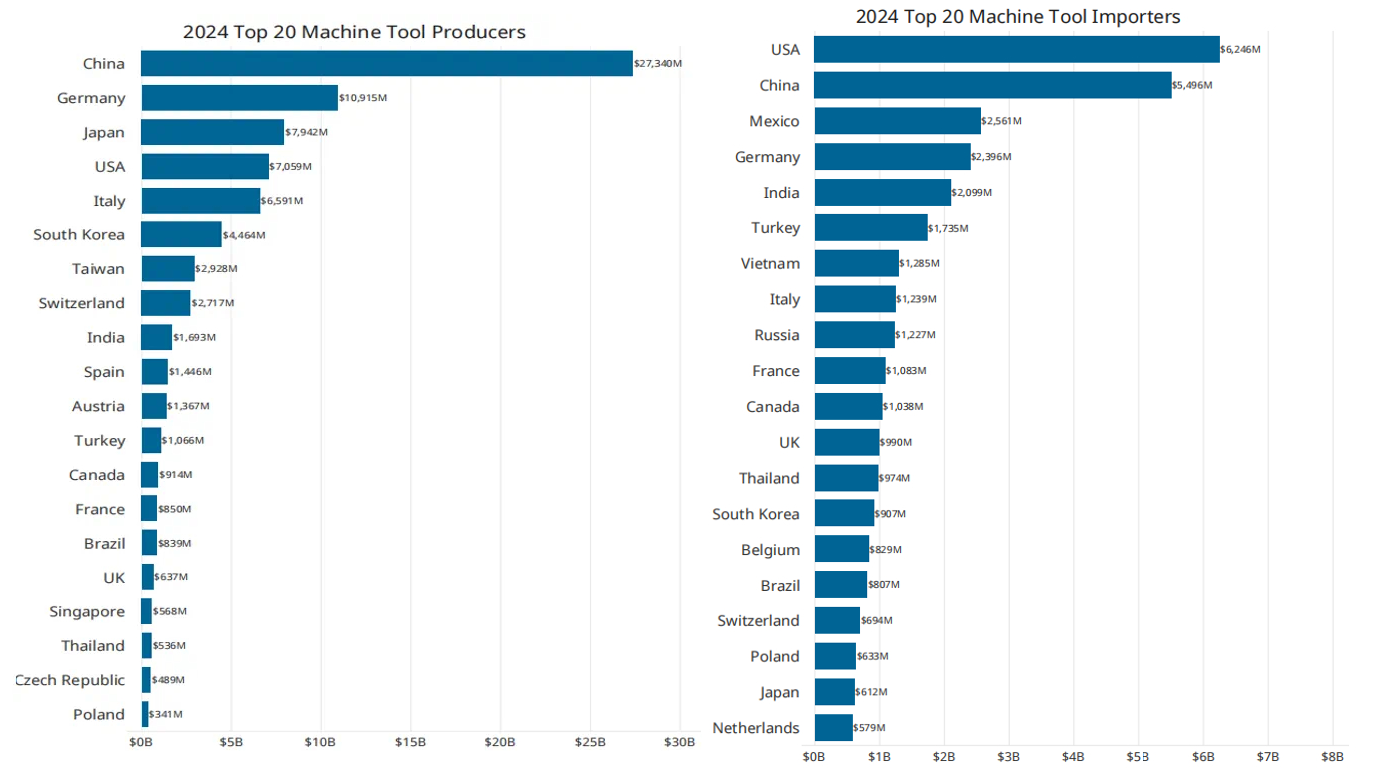Viewport: 1377px width, 771px height.
Task: Click the "$907M" value label
Action: (x=890, y=514)
